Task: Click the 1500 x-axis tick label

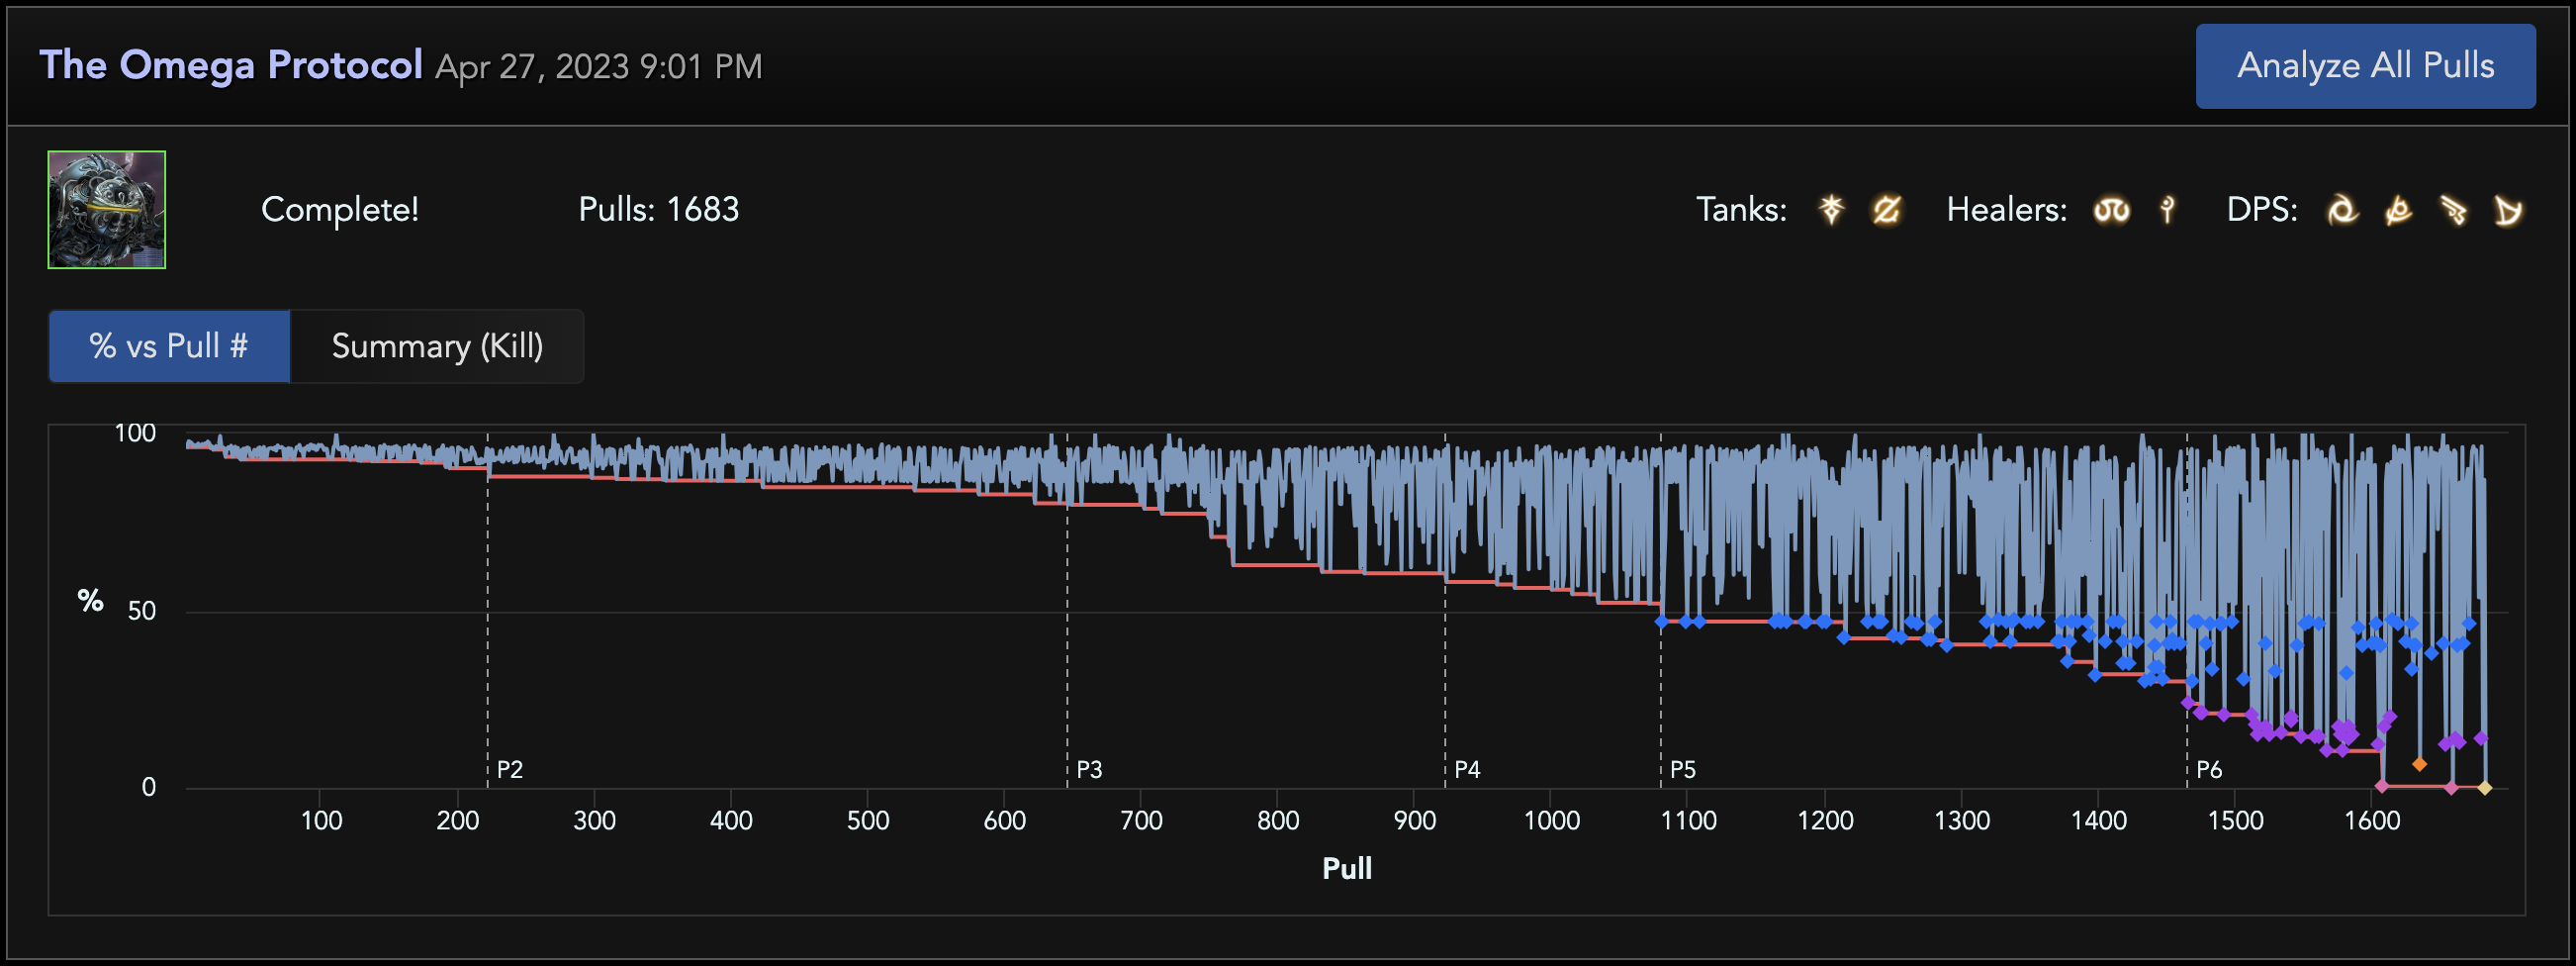Action: click(2235, 821)
